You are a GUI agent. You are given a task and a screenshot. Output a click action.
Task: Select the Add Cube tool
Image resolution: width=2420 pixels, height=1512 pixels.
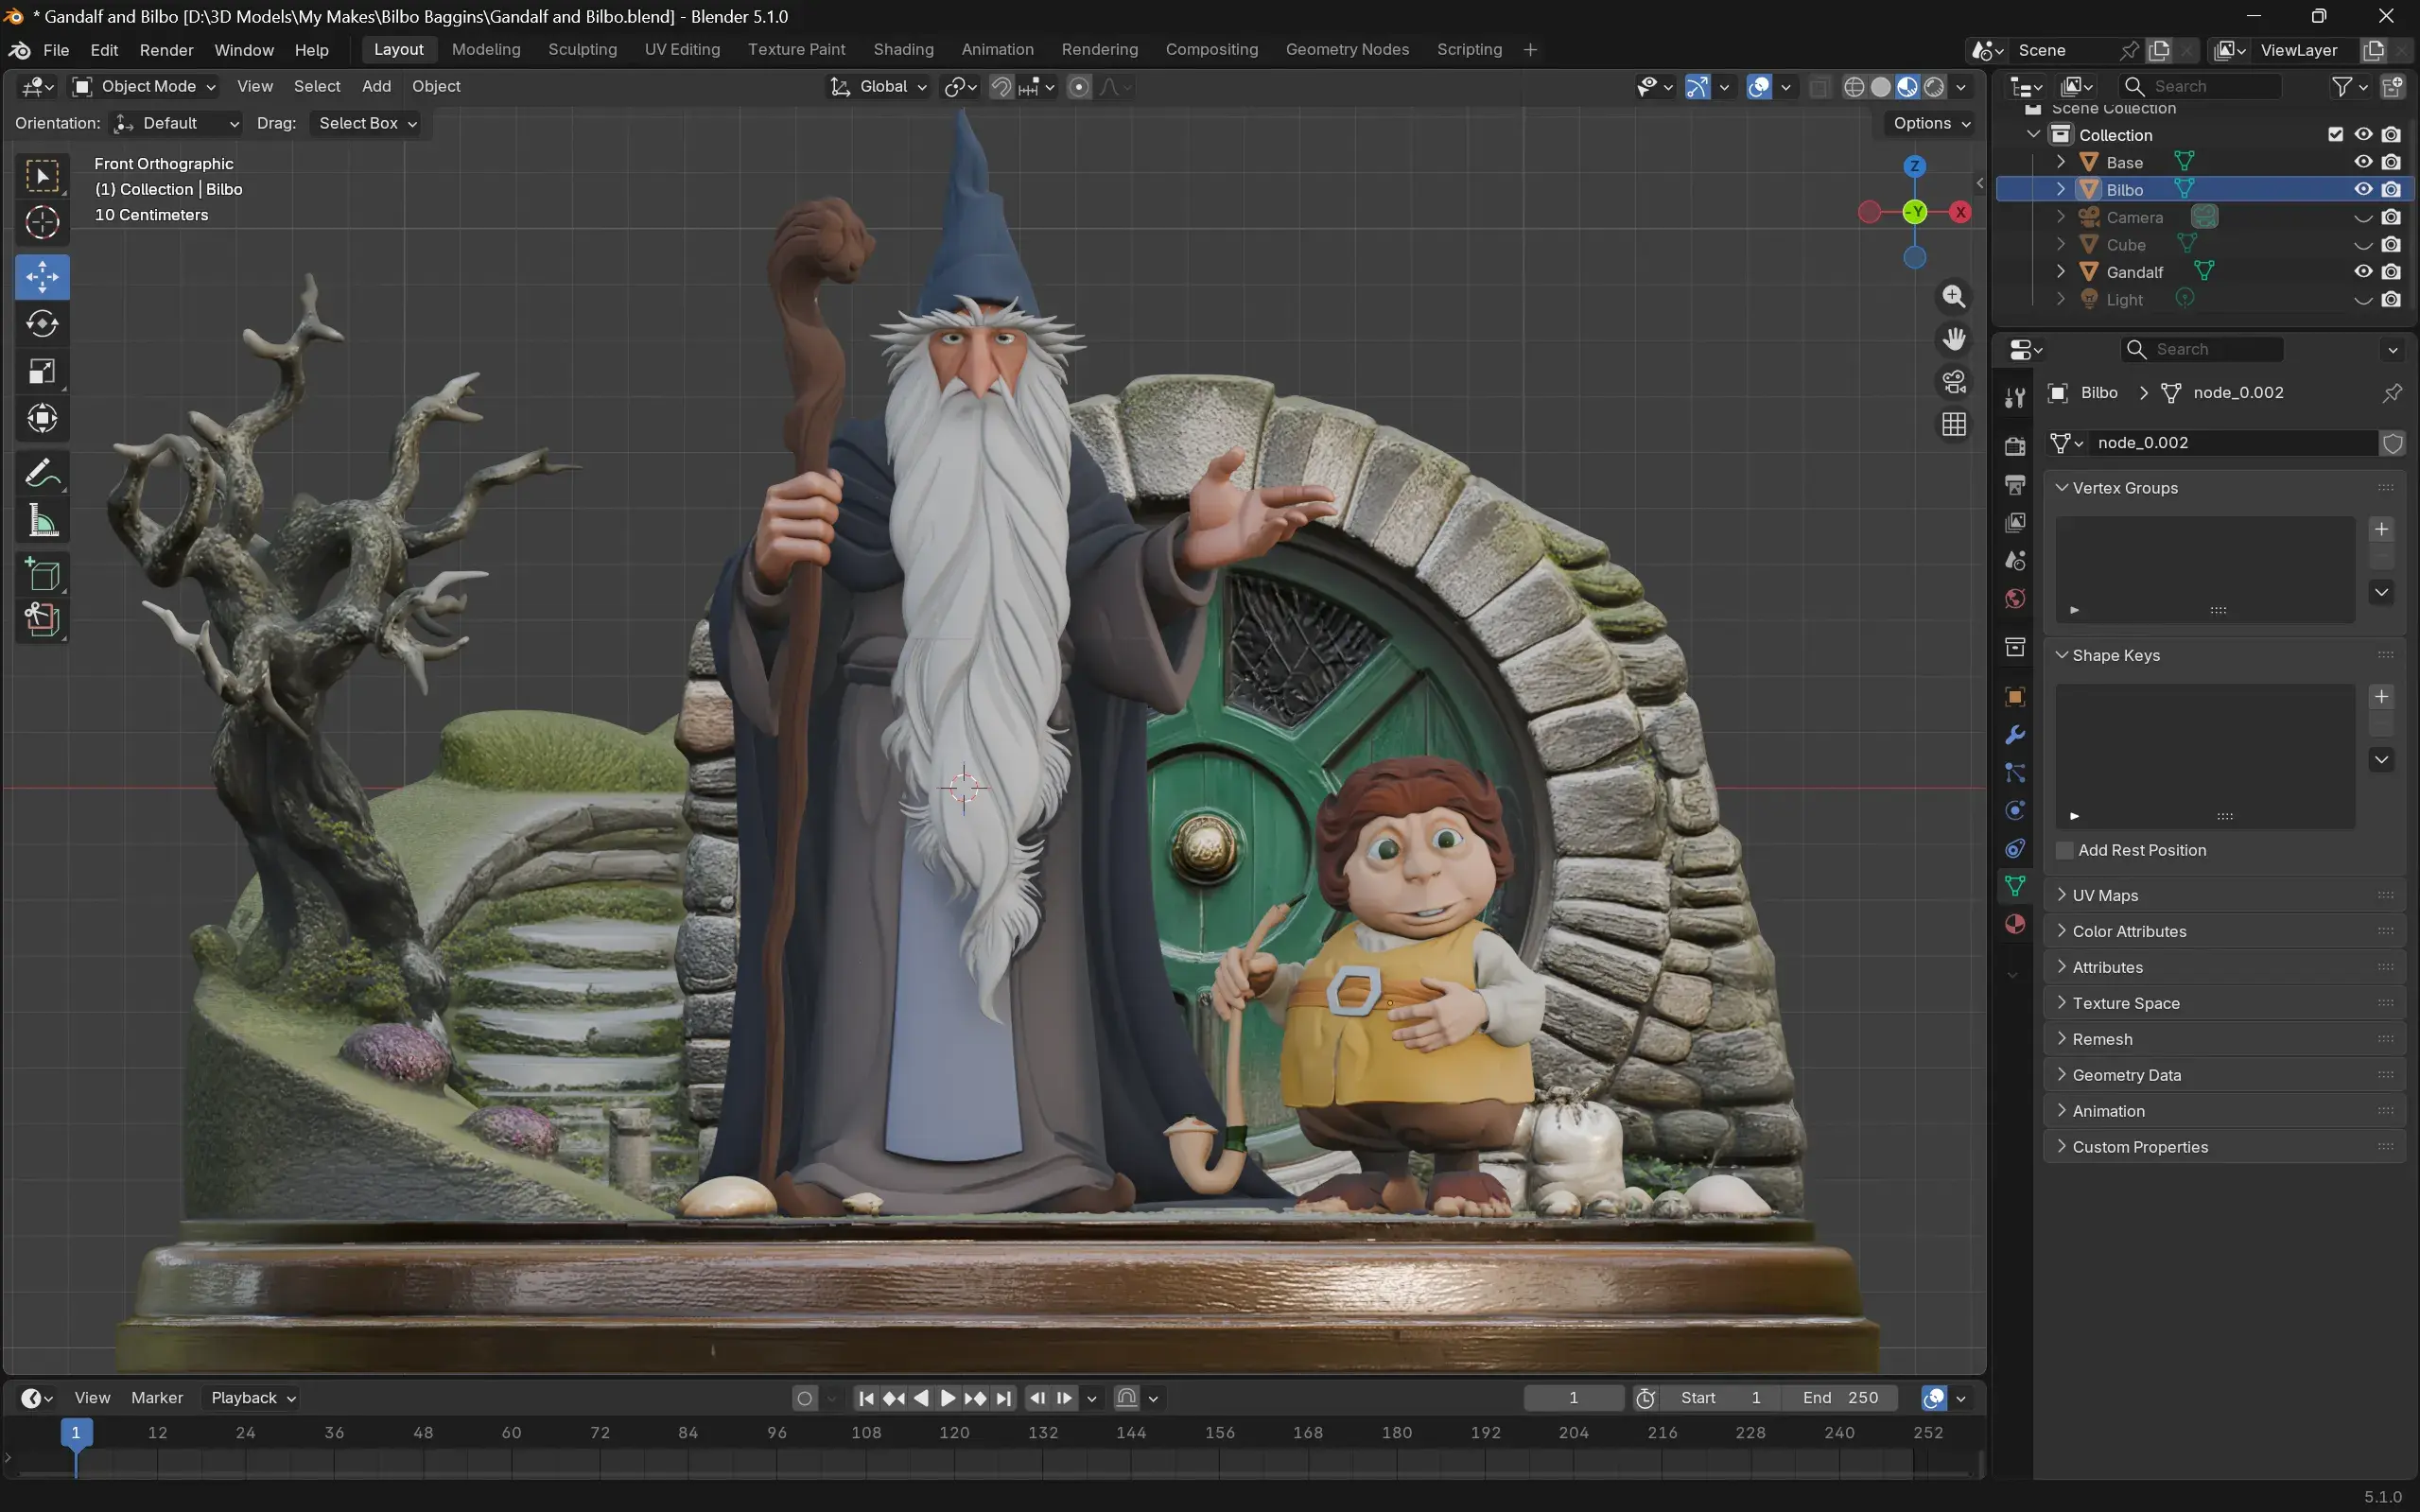point(42,575)
